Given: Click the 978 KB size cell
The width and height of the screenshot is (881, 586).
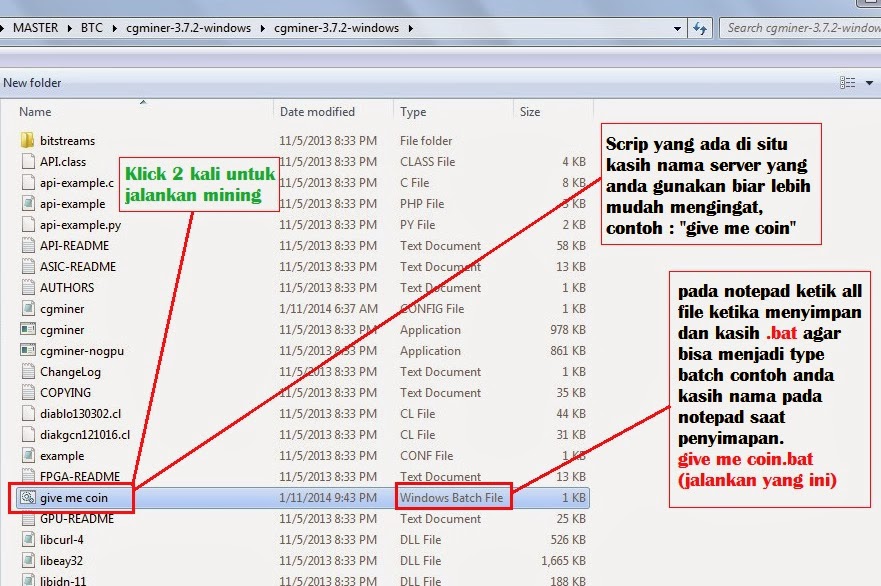Looking at the screenshot, I should tap(567, 330).
